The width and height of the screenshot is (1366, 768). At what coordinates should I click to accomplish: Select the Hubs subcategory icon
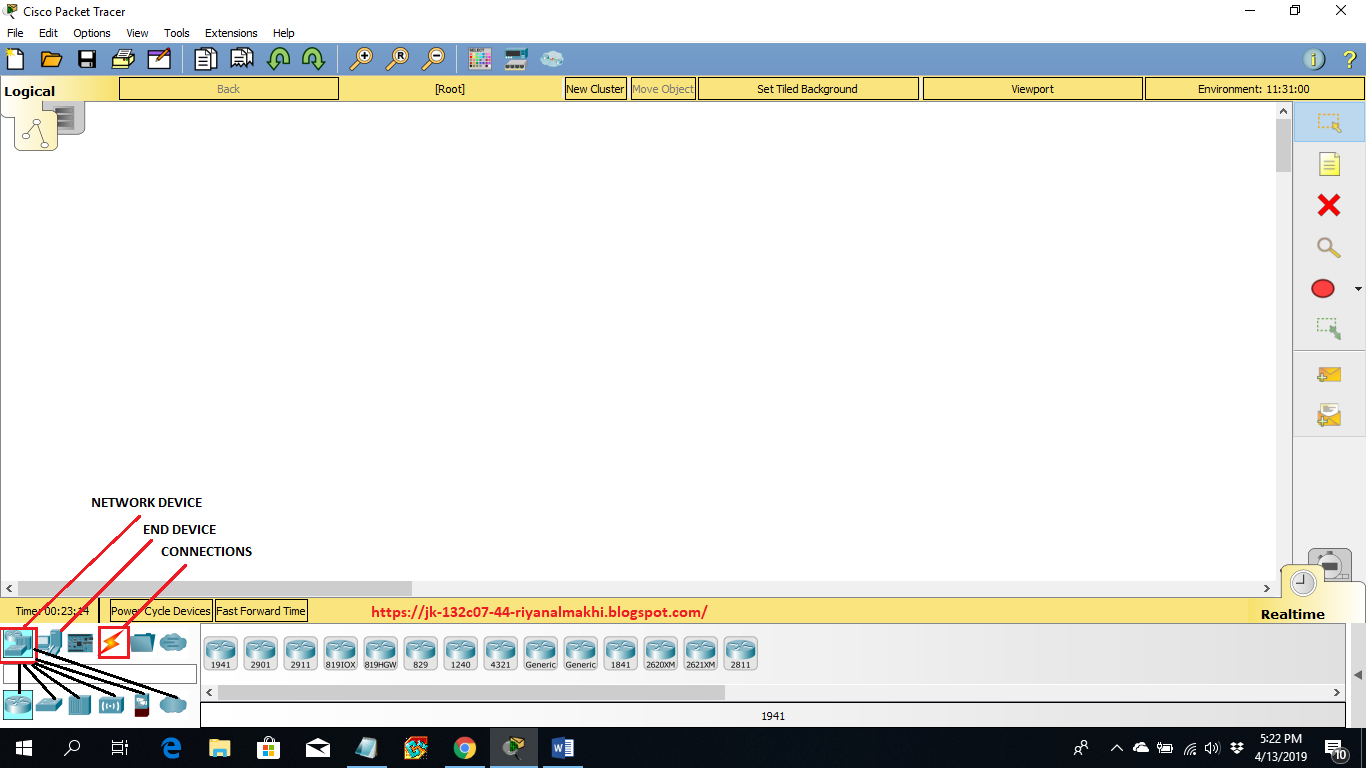80,705
